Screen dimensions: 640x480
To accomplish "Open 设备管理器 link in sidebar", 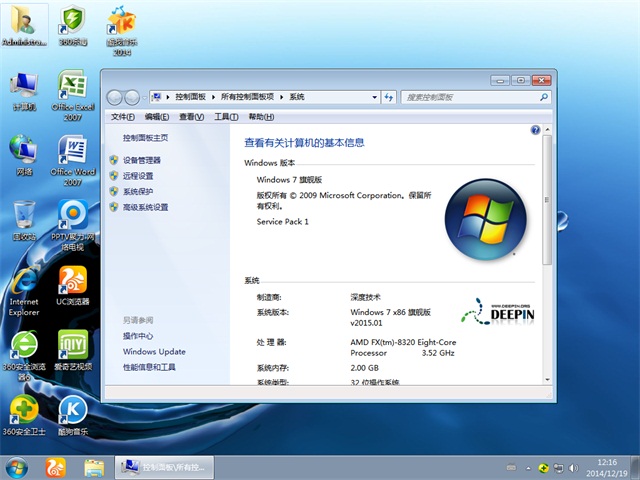I will [141, 160].
